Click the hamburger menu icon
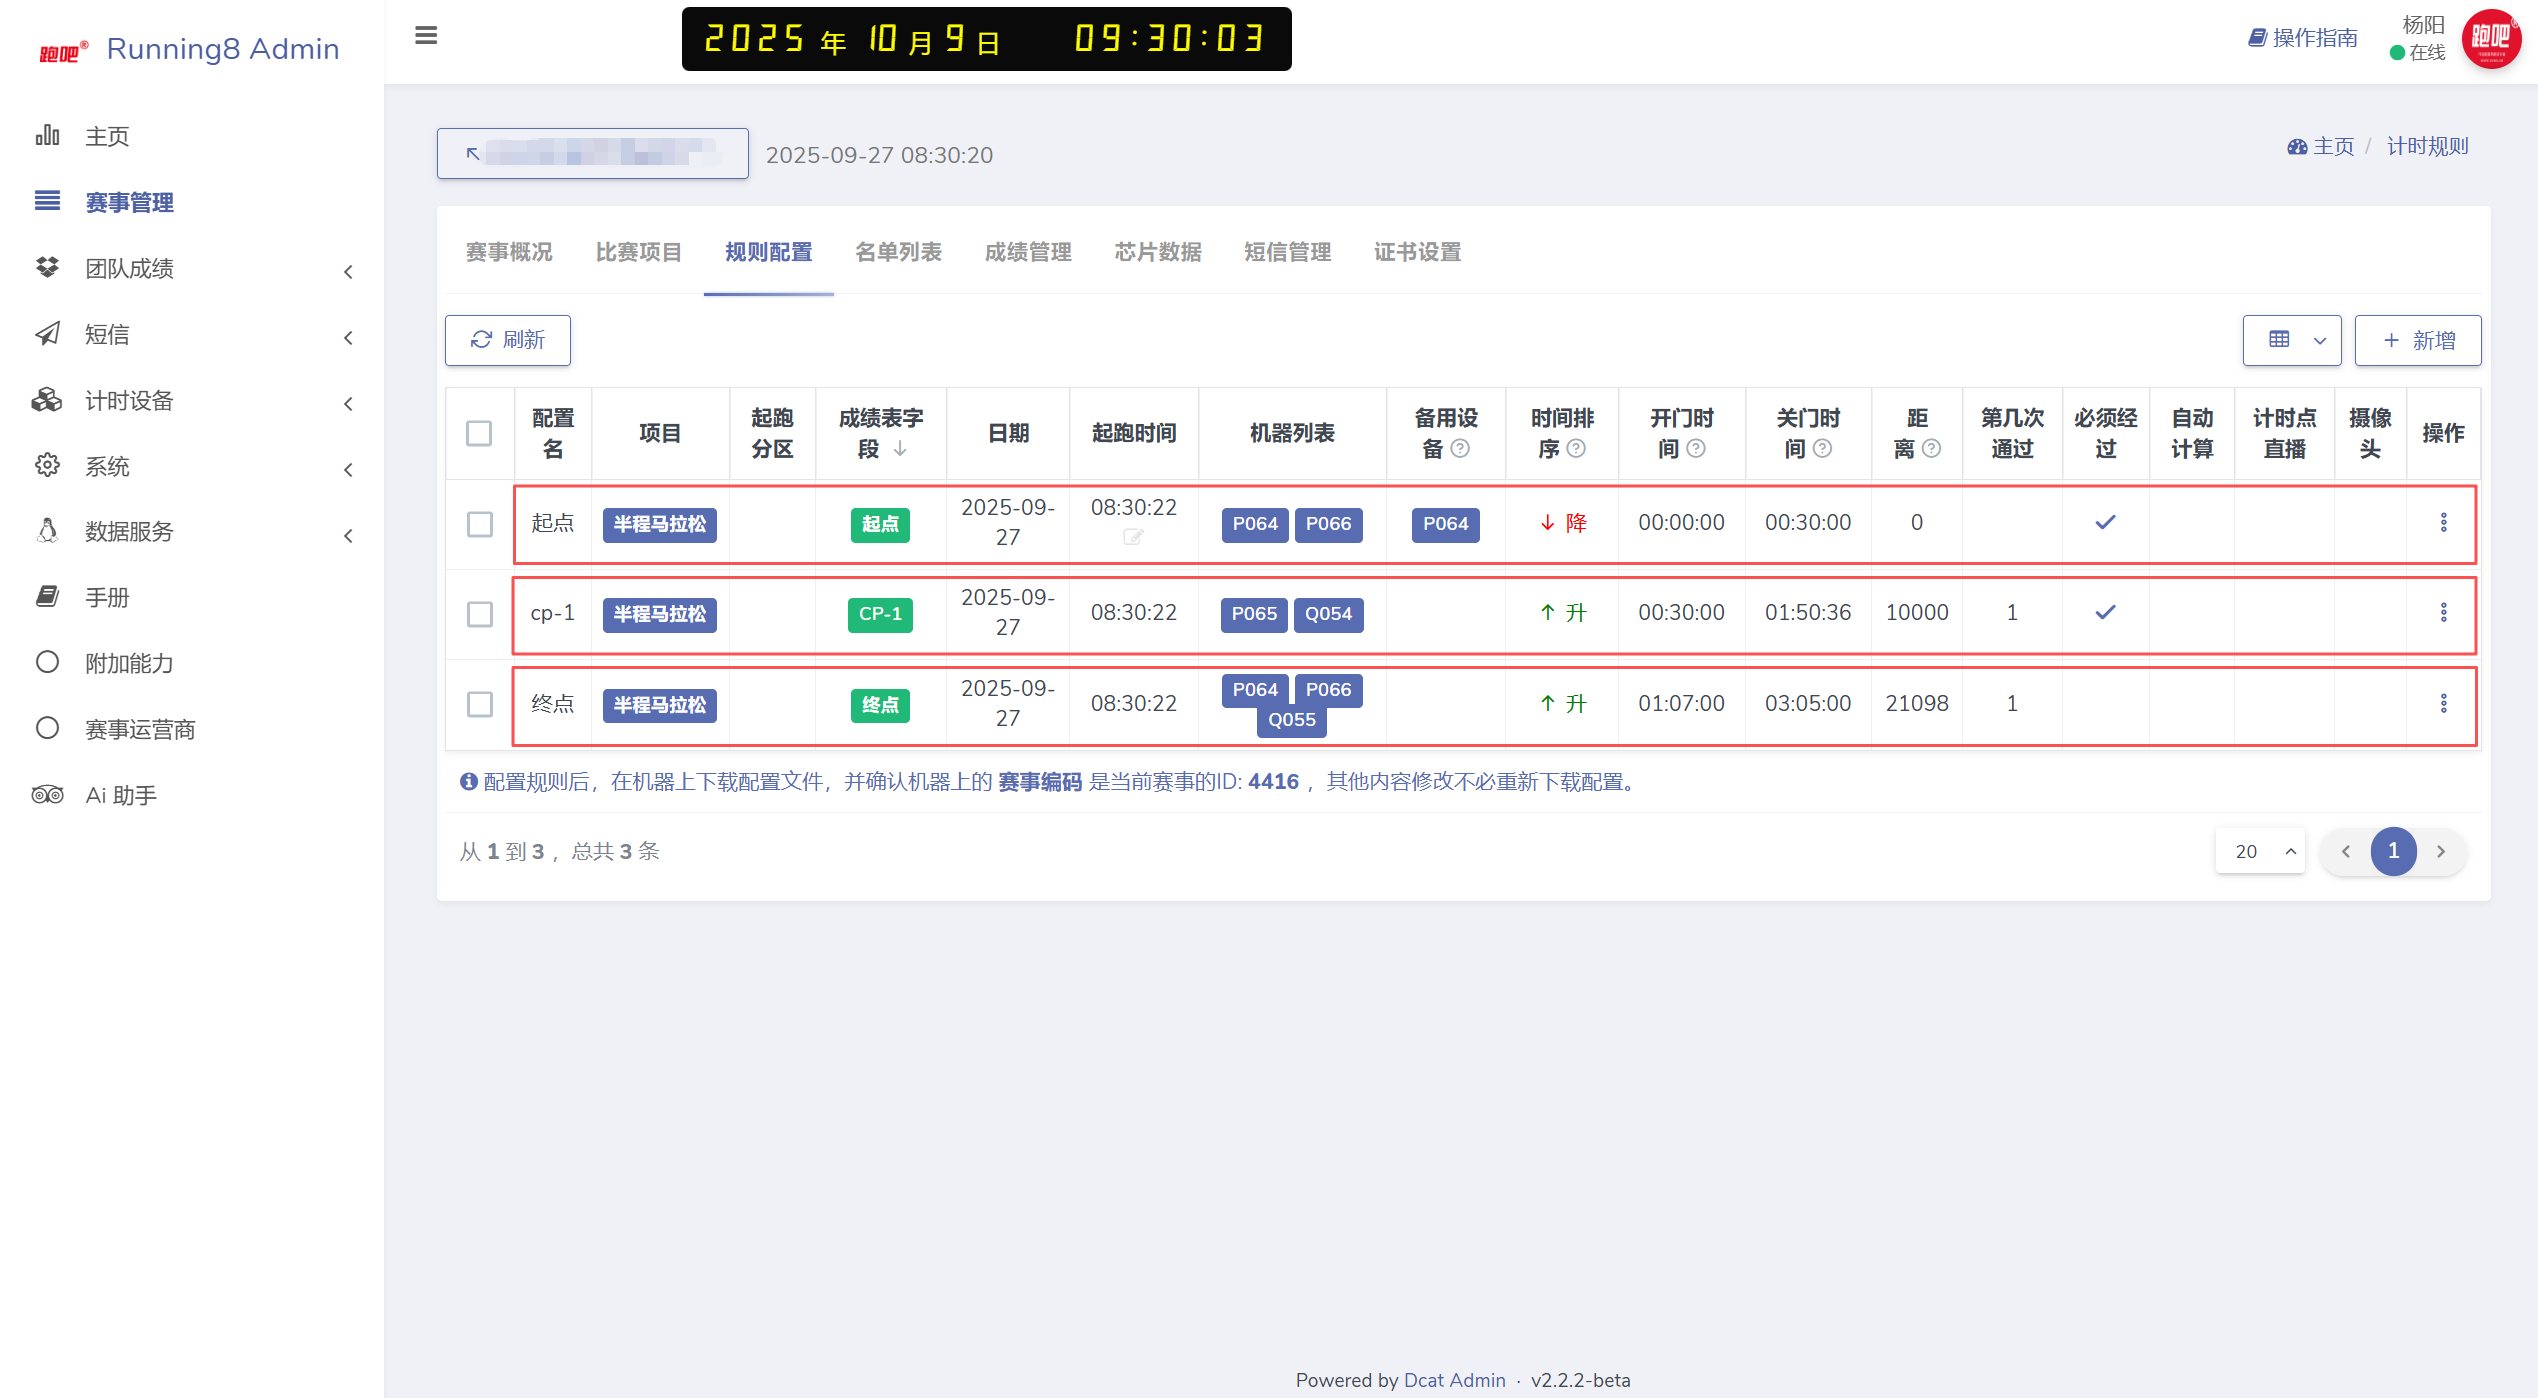 [426, 36]
